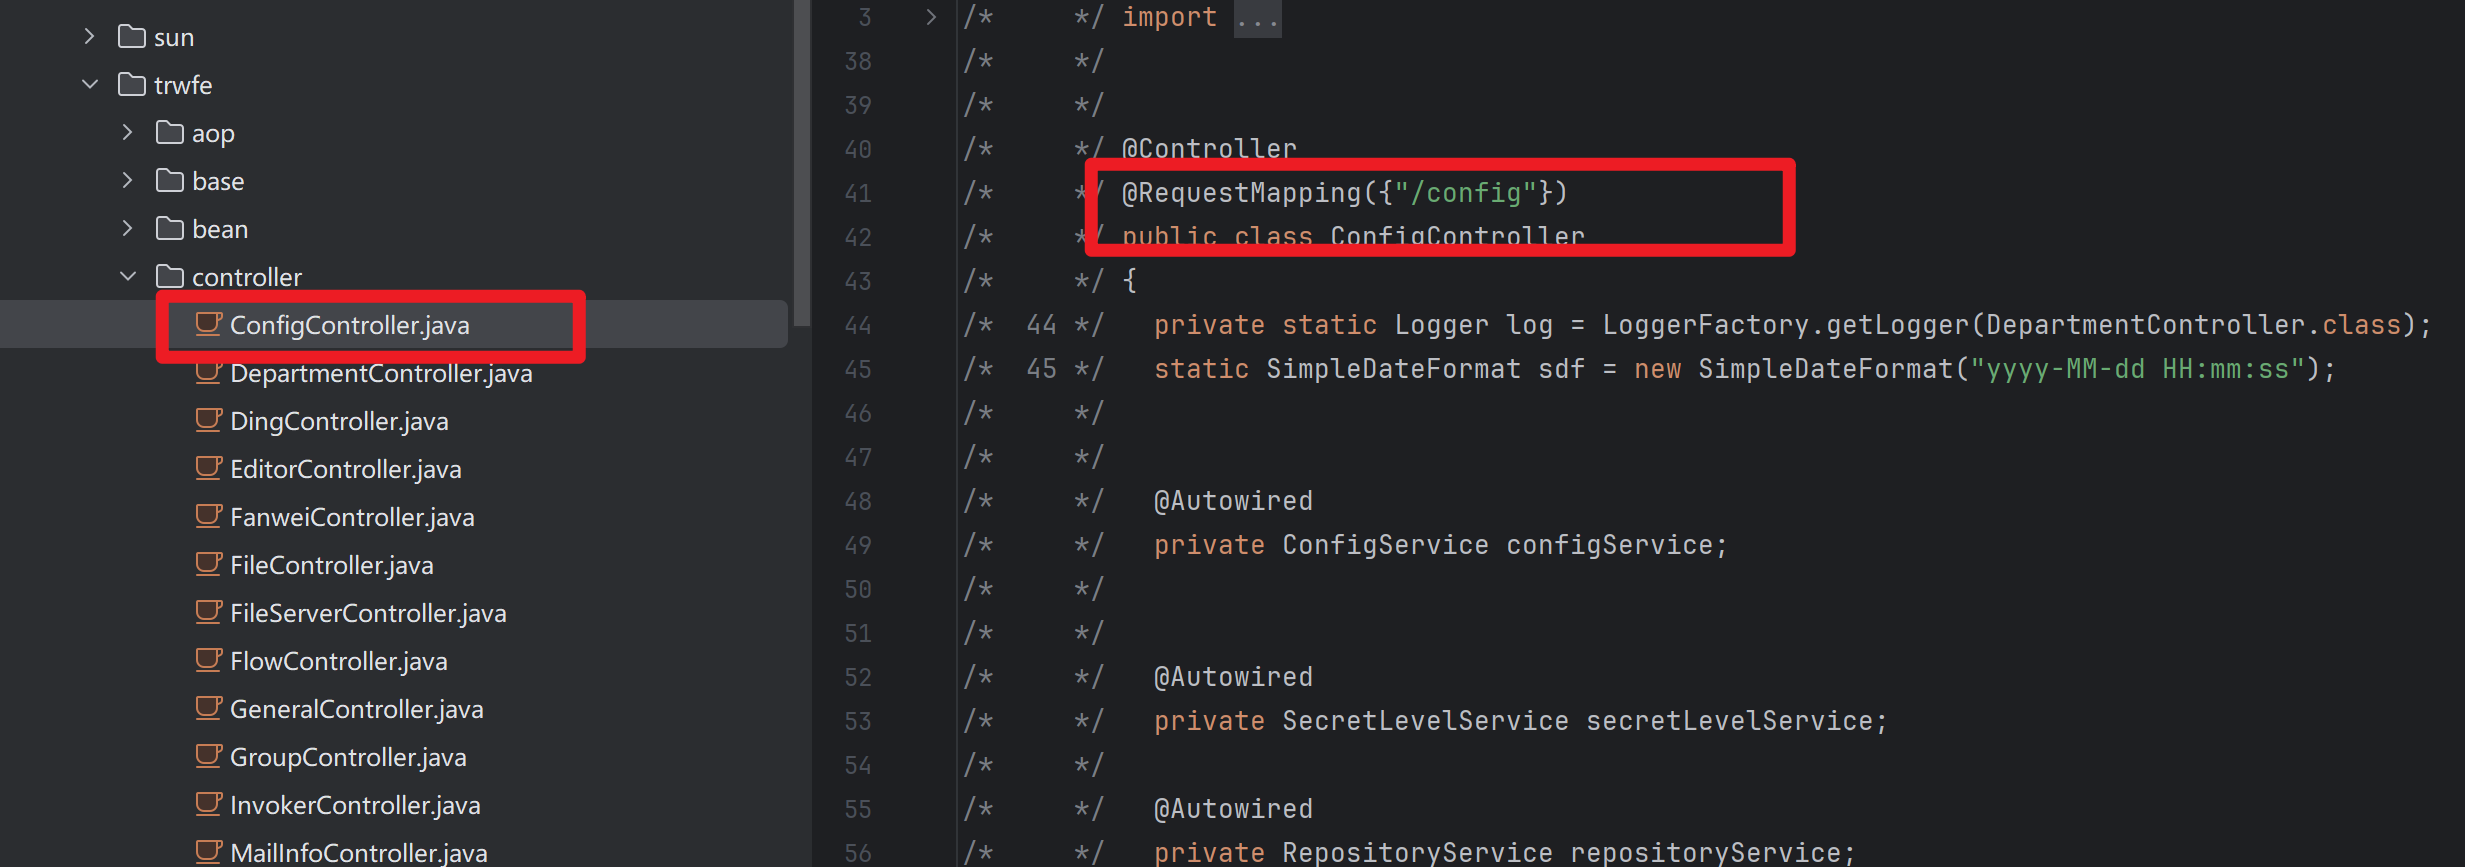Click the FlowController.java file icon

tap(208, 661)
